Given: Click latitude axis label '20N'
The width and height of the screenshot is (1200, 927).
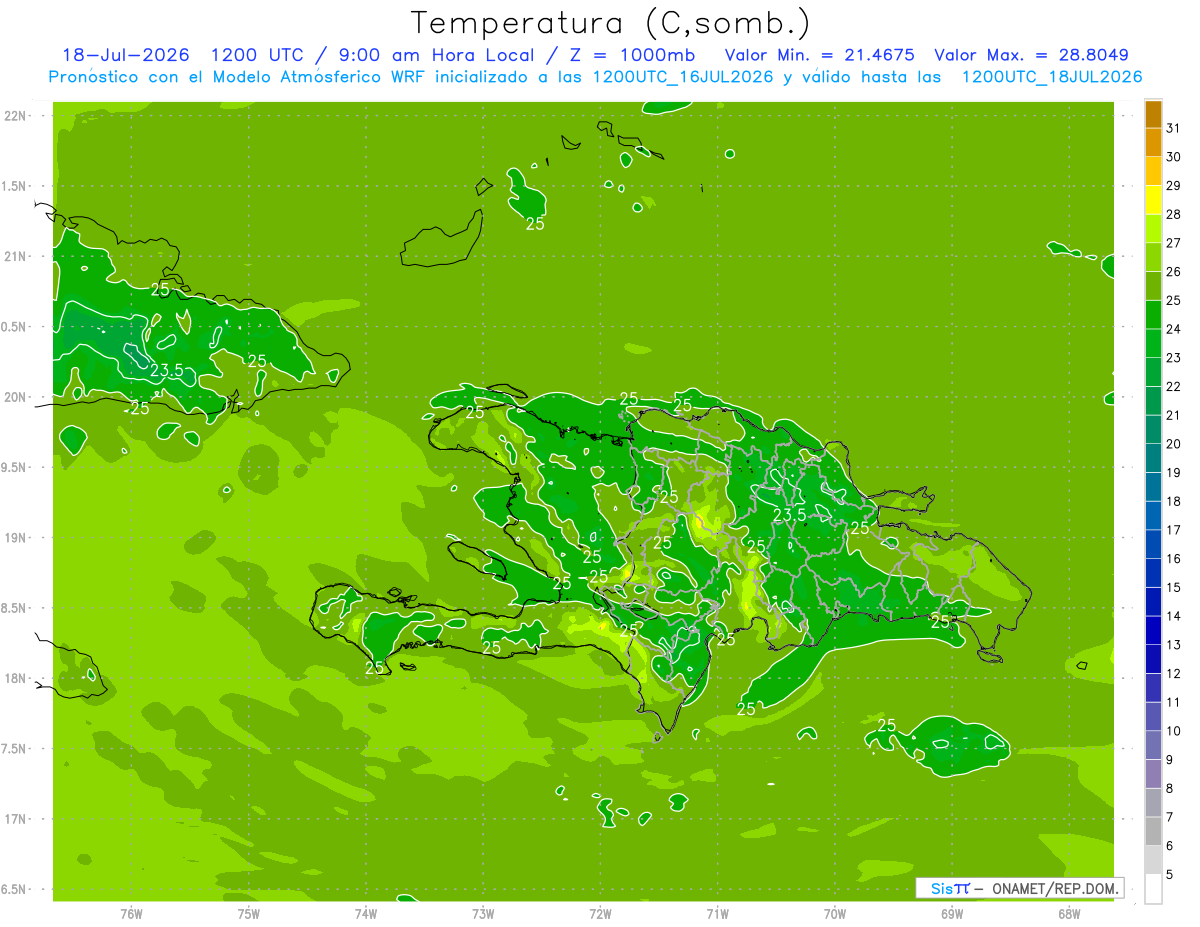Looking at the screenshot, I should [17, 397].
